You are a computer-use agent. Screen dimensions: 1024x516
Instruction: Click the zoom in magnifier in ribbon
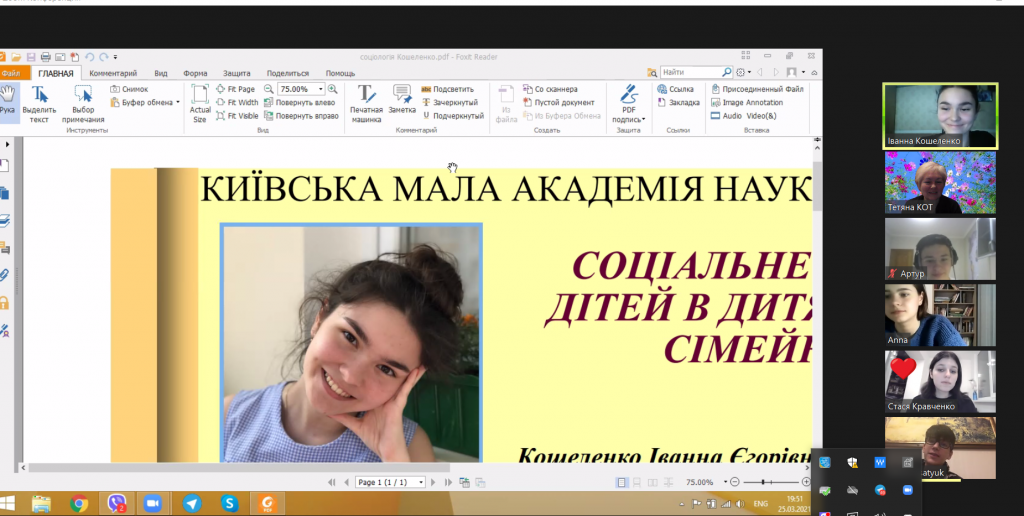332,89
